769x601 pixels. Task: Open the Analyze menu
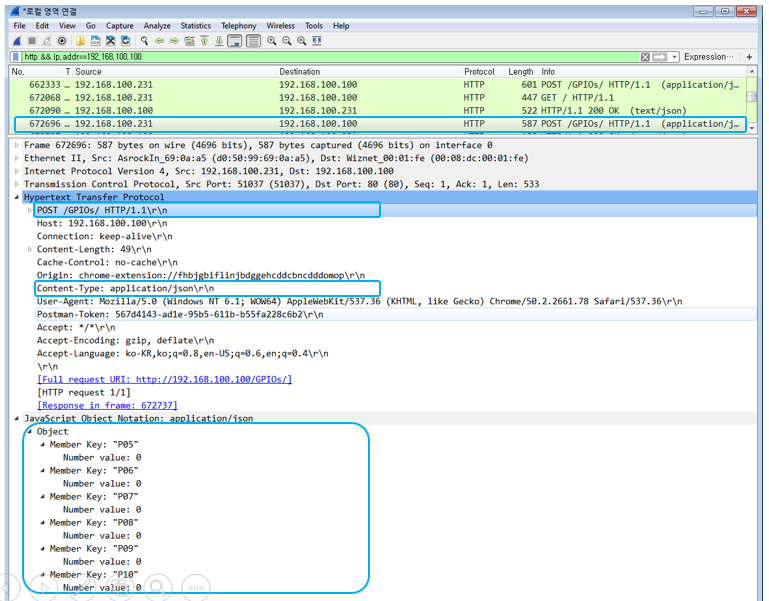[x=157, y=26]
